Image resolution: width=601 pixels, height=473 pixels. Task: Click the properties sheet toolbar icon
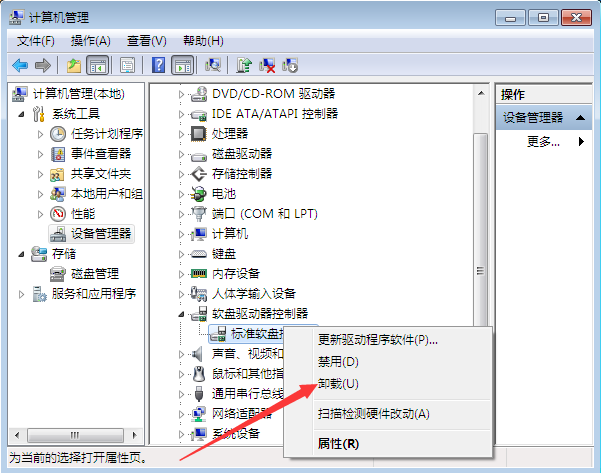pyautogui.click(x=128, y=65)
